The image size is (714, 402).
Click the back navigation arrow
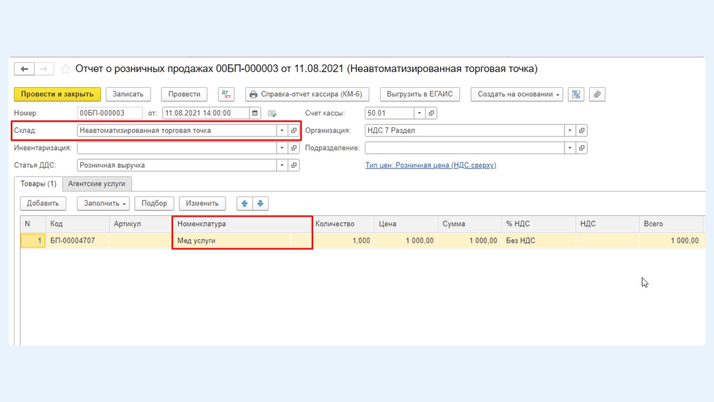point(24,69)
